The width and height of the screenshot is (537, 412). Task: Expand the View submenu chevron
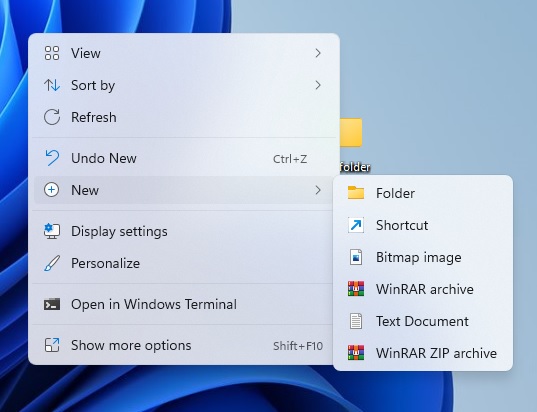click(x=318, y=53)
